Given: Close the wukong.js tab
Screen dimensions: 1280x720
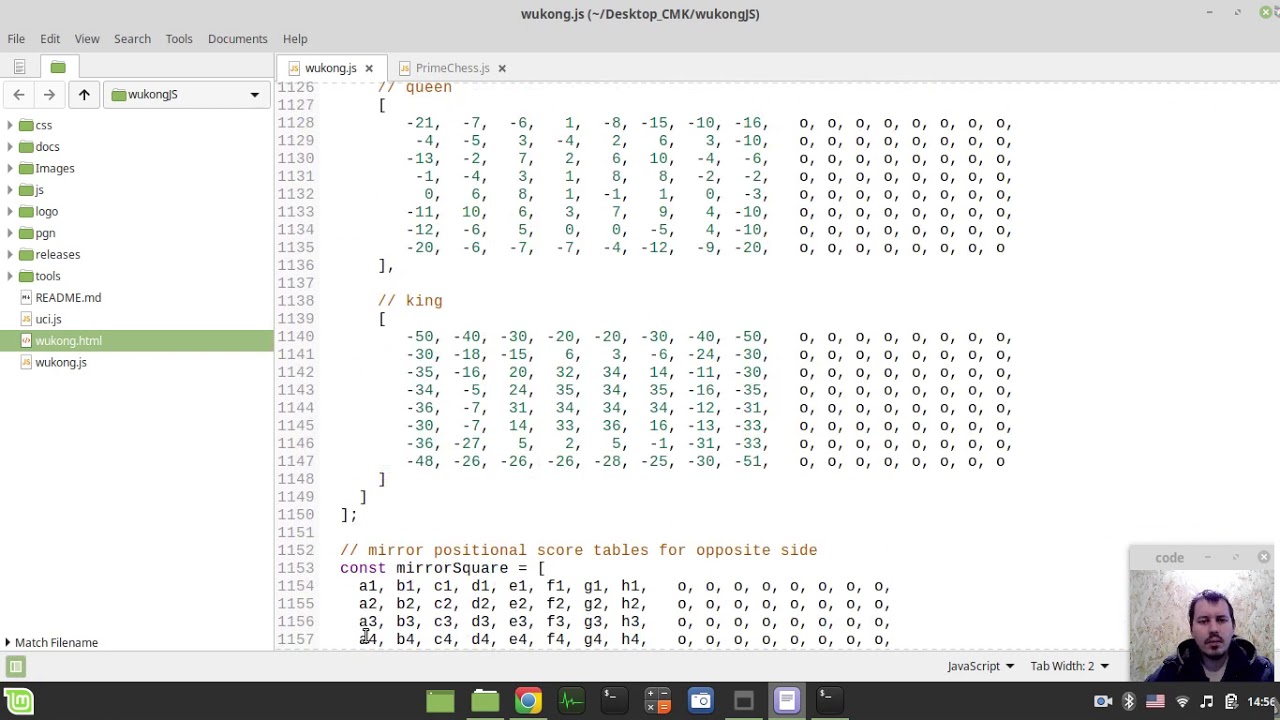Looking at the screenshot, I should pos(369,68).
